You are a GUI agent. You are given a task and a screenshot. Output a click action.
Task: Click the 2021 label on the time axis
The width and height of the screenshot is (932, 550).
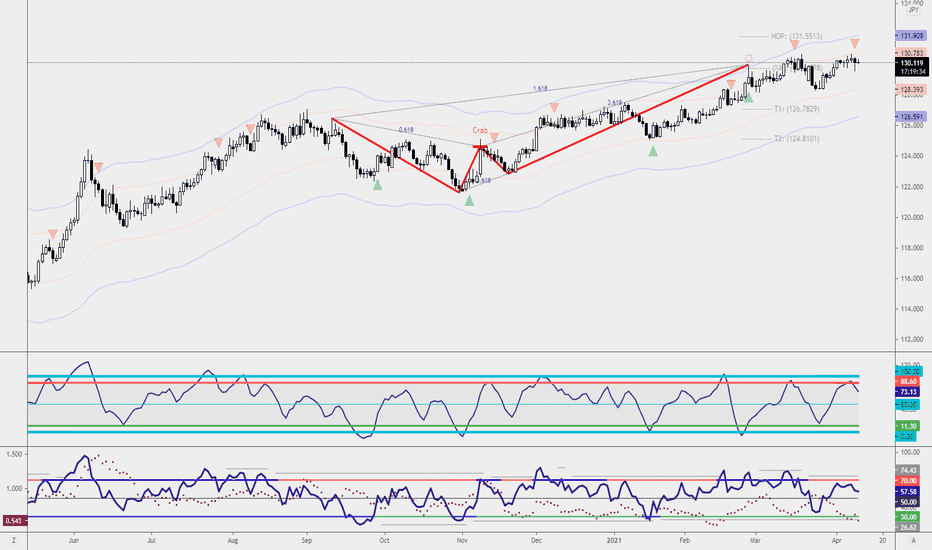click(x=614, y=540)
